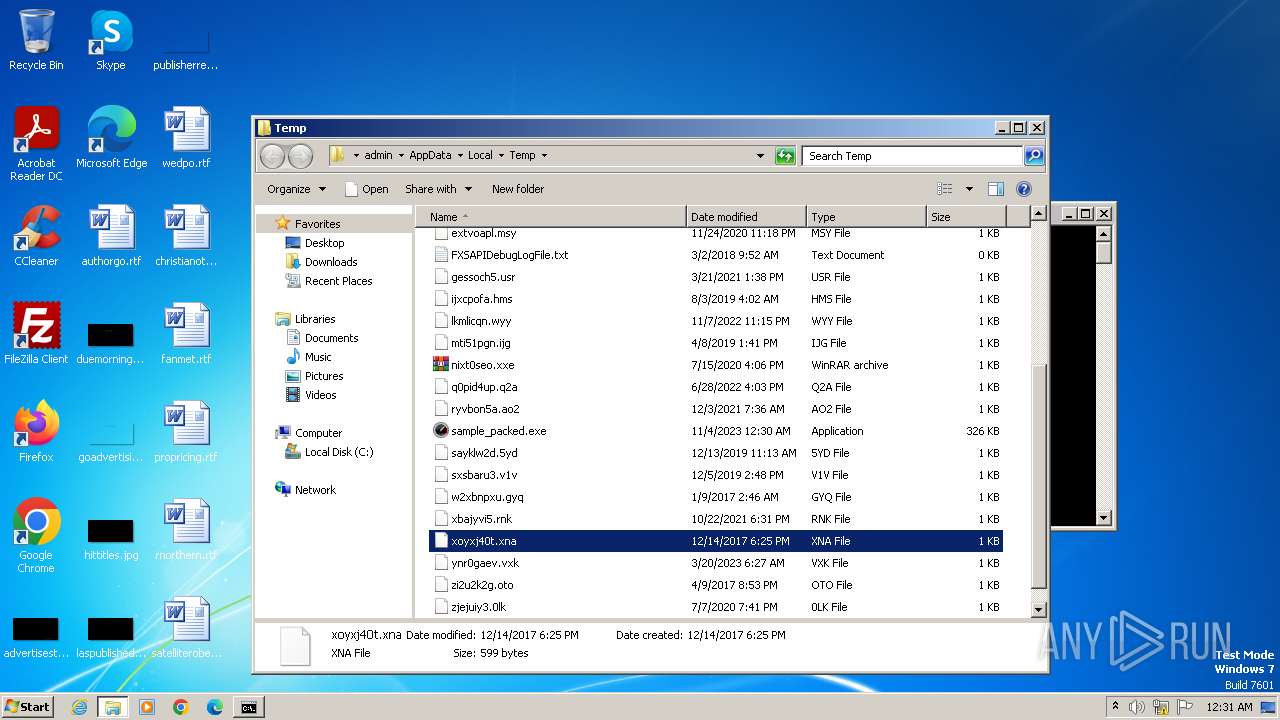This screenshot has height=720, width=1280.
Task: Open Recent Places in navigation pane
Action: (338, 281)
